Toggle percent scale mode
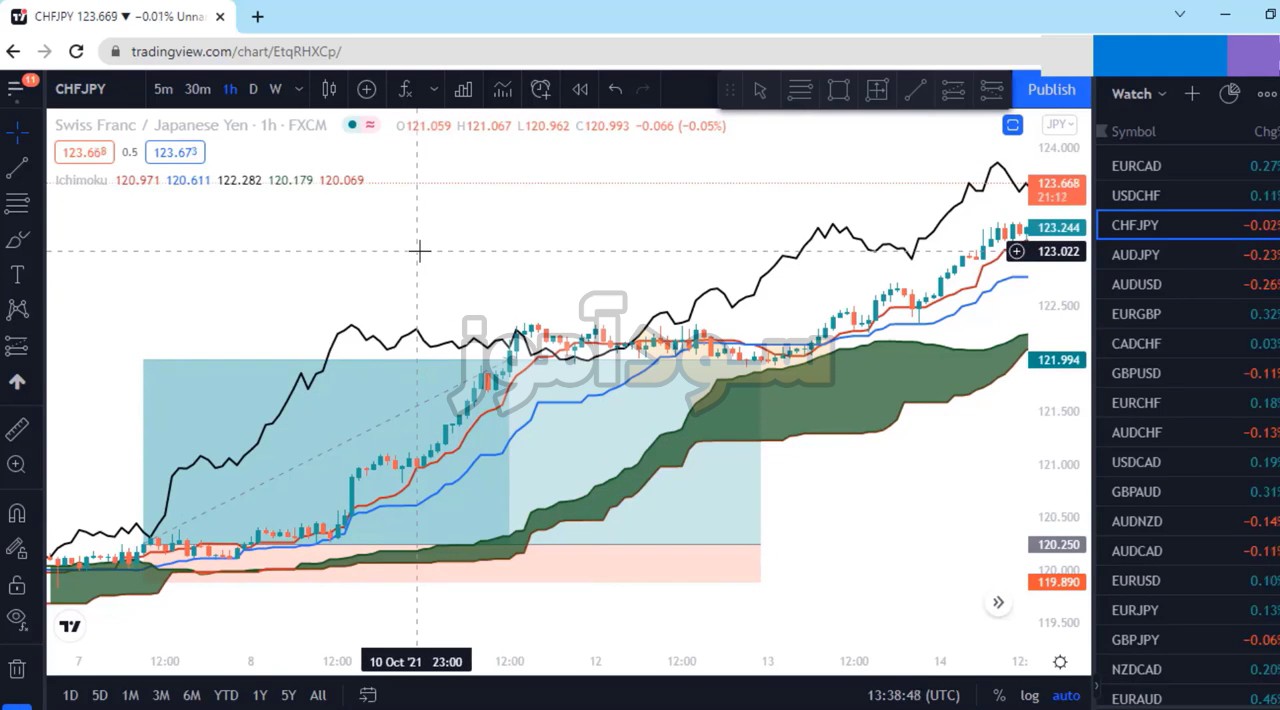 click(999, 695)
